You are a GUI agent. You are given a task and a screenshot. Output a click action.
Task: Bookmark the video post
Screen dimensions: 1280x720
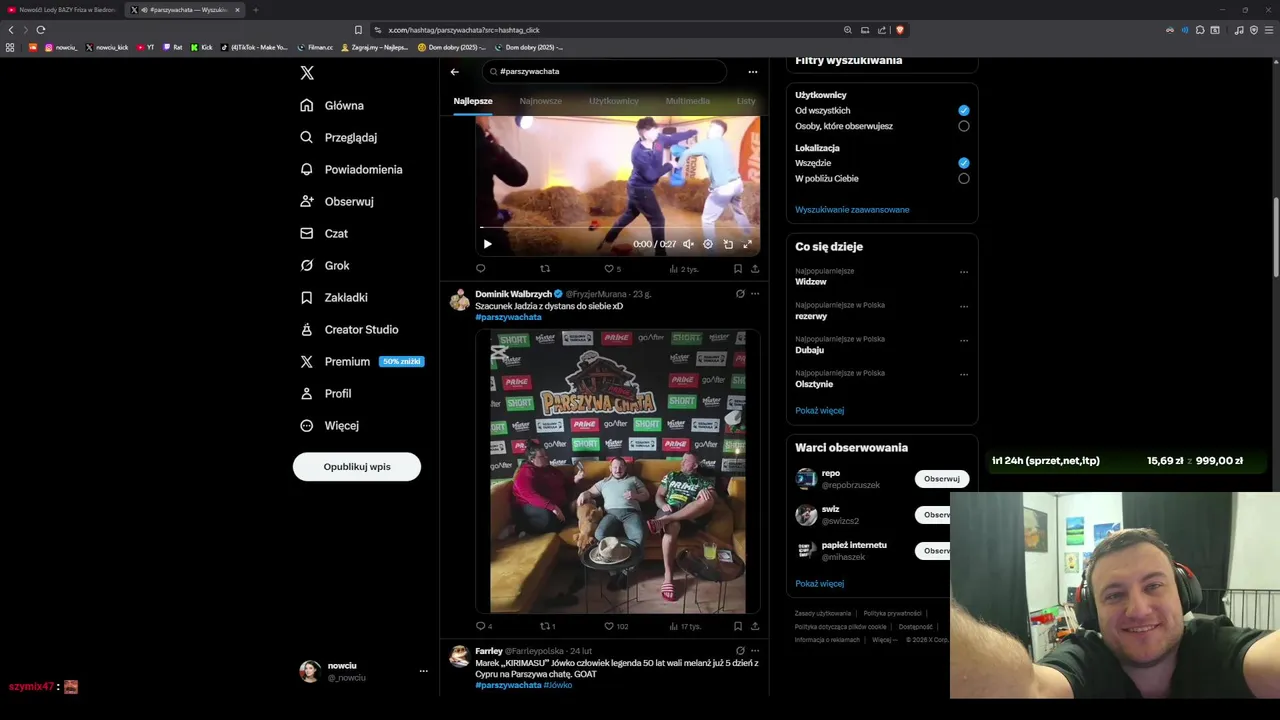(738, 269)
